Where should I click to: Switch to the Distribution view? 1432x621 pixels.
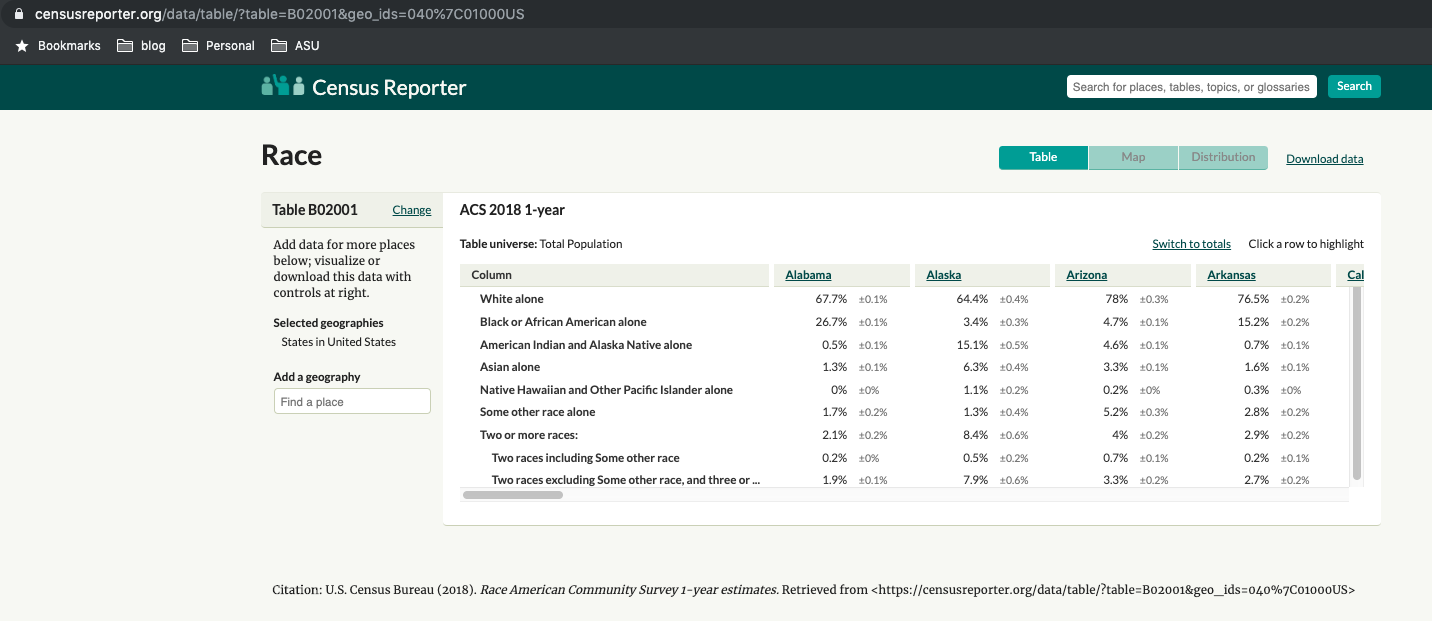point(1223,157)
